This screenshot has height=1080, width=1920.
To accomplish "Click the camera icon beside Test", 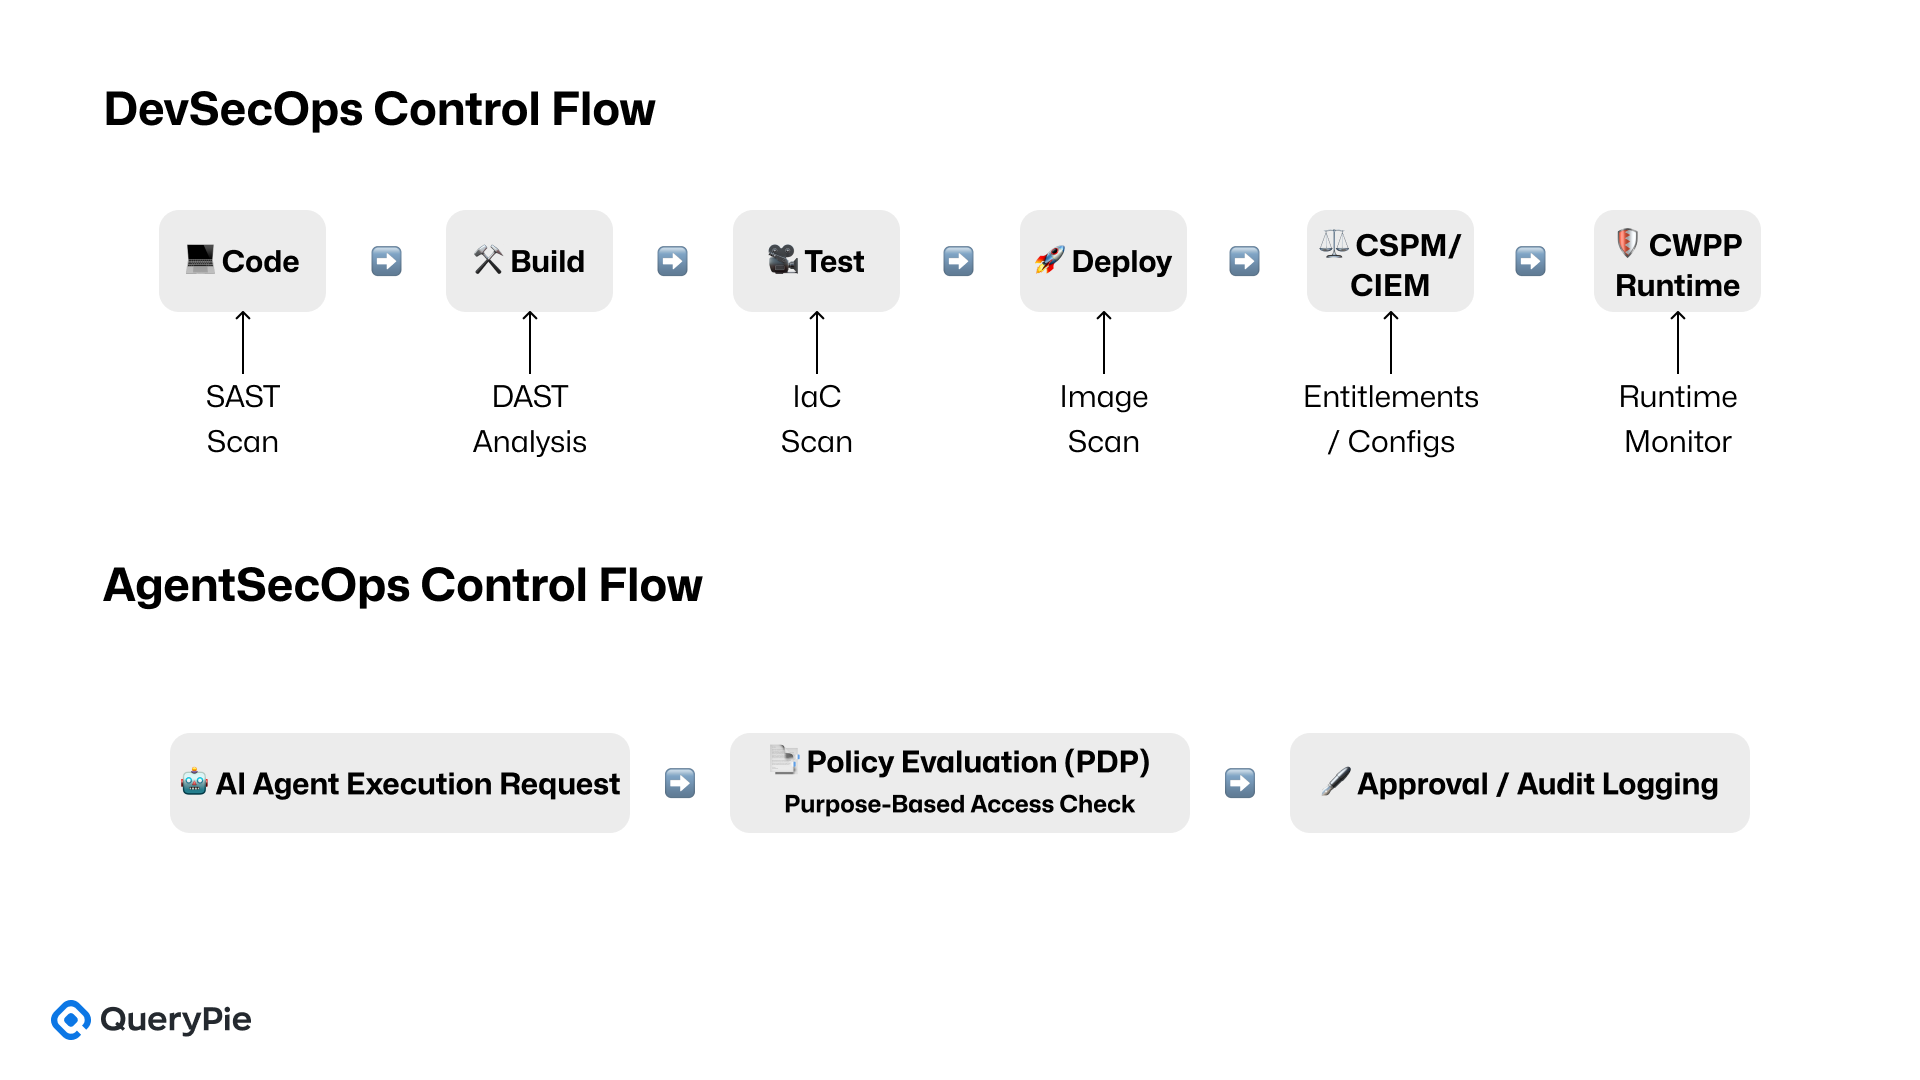I will 782,260.
